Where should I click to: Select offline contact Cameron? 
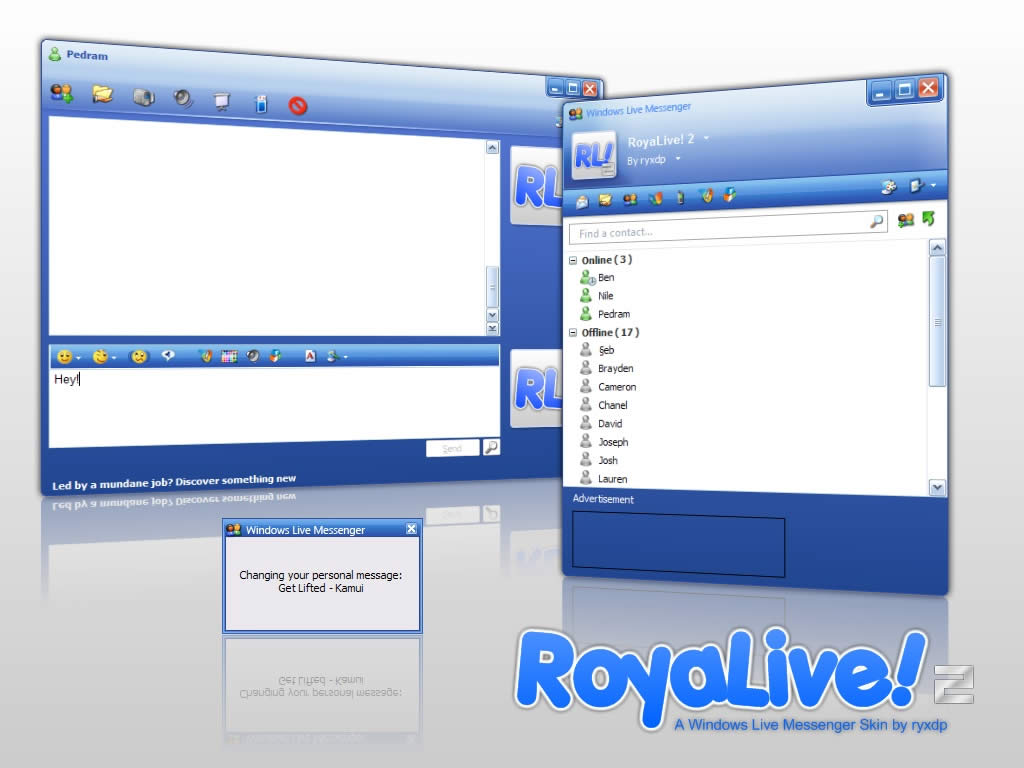pos(608,387)
